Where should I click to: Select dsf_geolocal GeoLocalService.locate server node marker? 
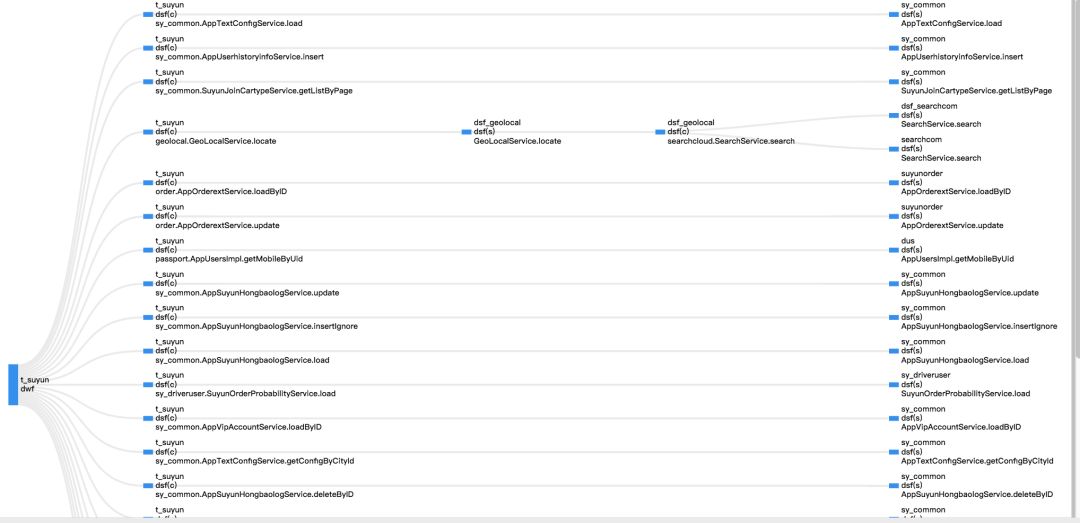pyautogui.click(x=466, y=131)
